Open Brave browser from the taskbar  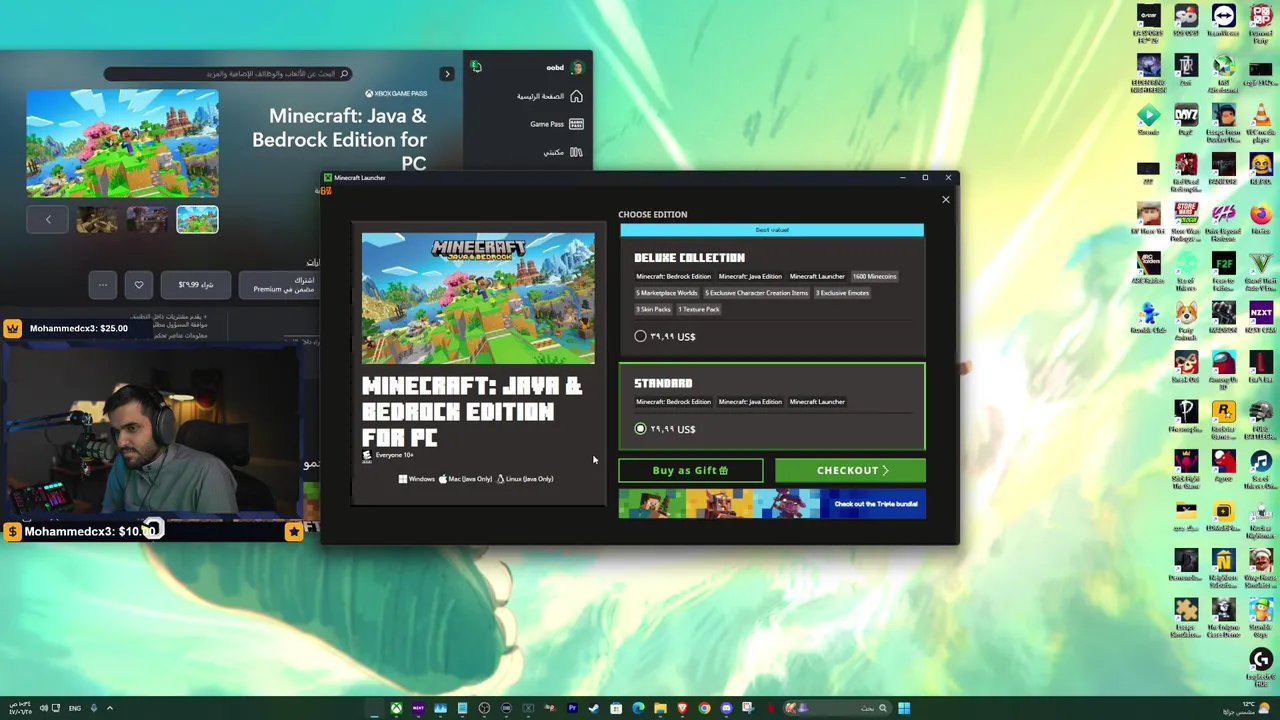[682, 708]
